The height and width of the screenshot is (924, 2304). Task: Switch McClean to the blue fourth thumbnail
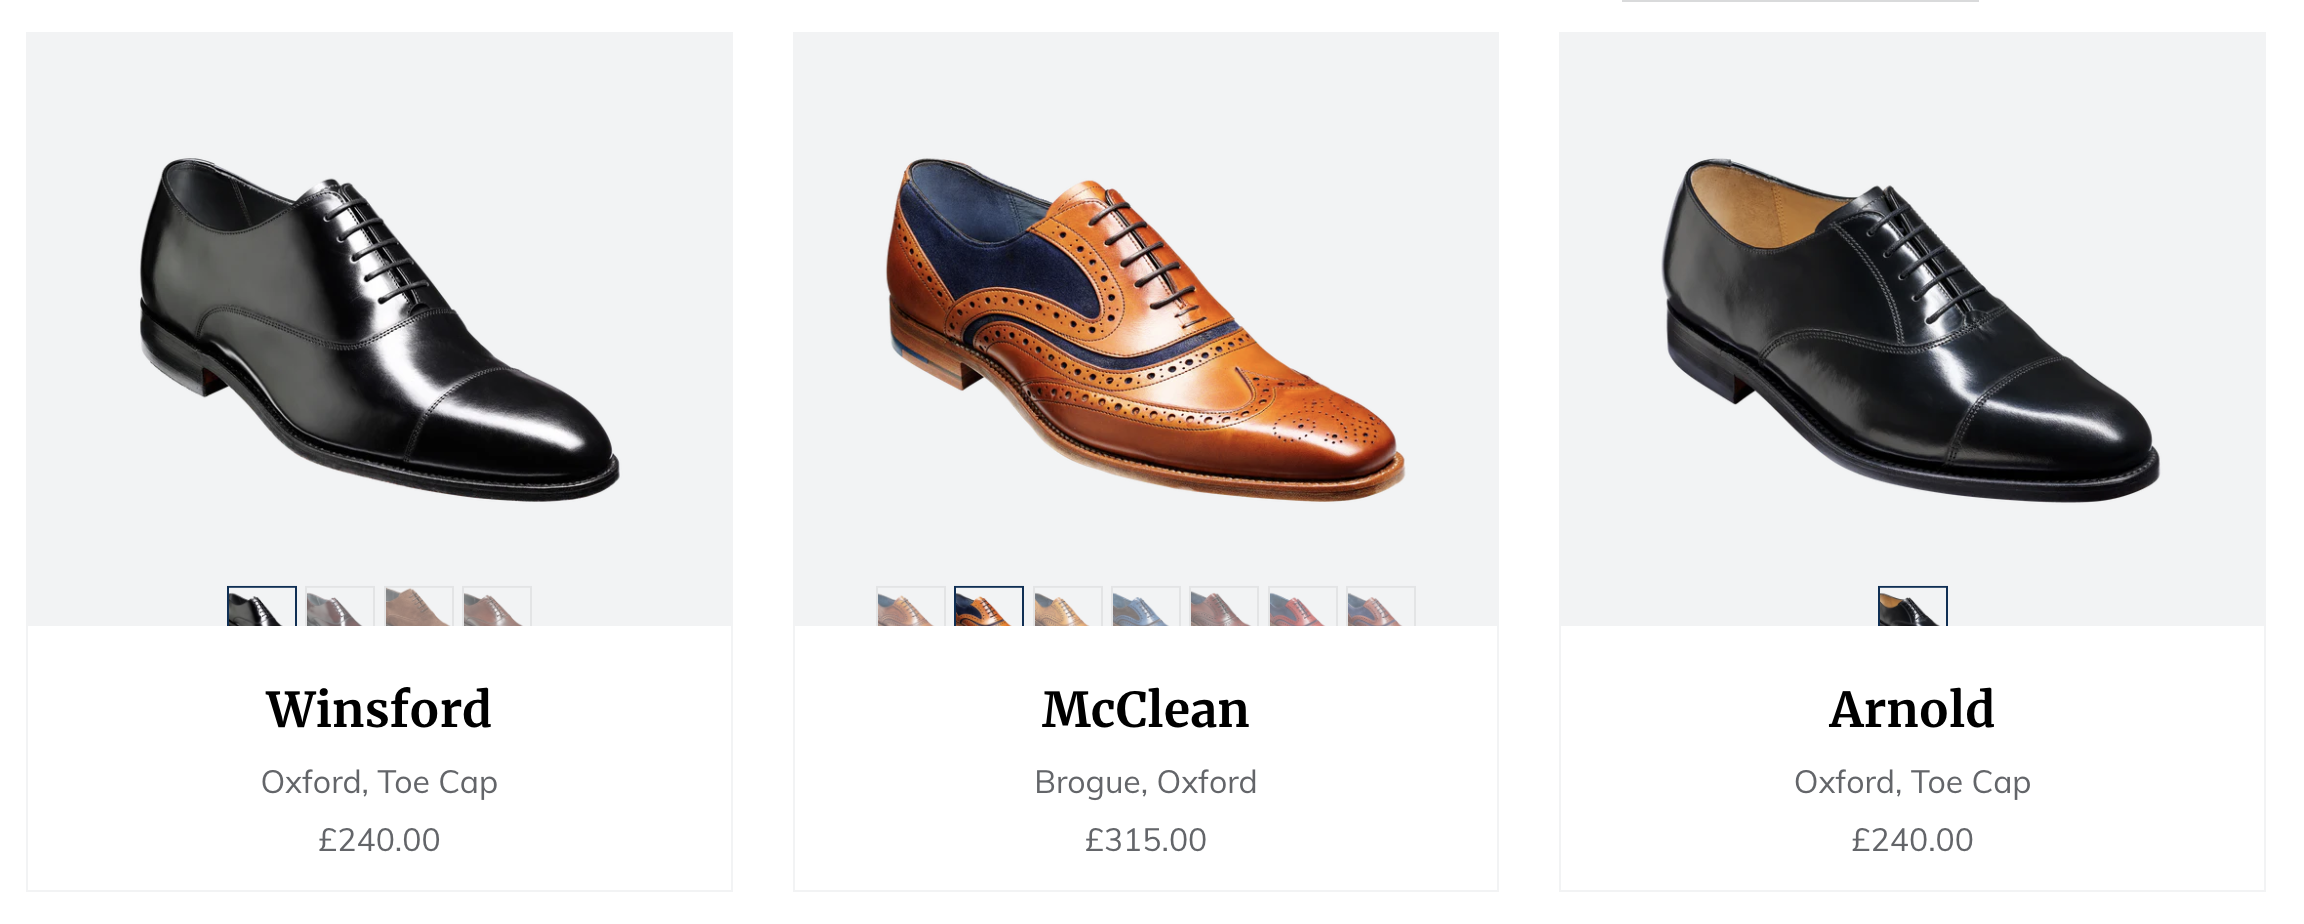tap(1146, 607)
